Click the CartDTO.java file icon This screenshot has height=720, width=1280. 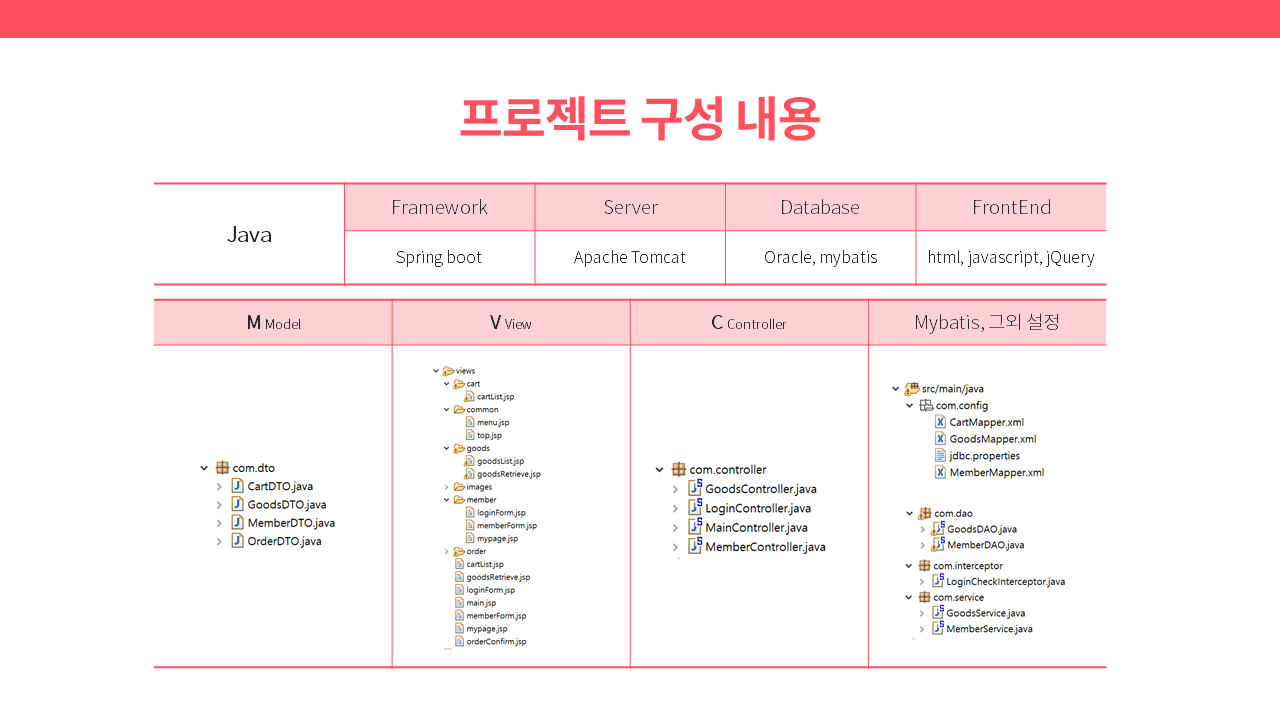coord(237,486)
